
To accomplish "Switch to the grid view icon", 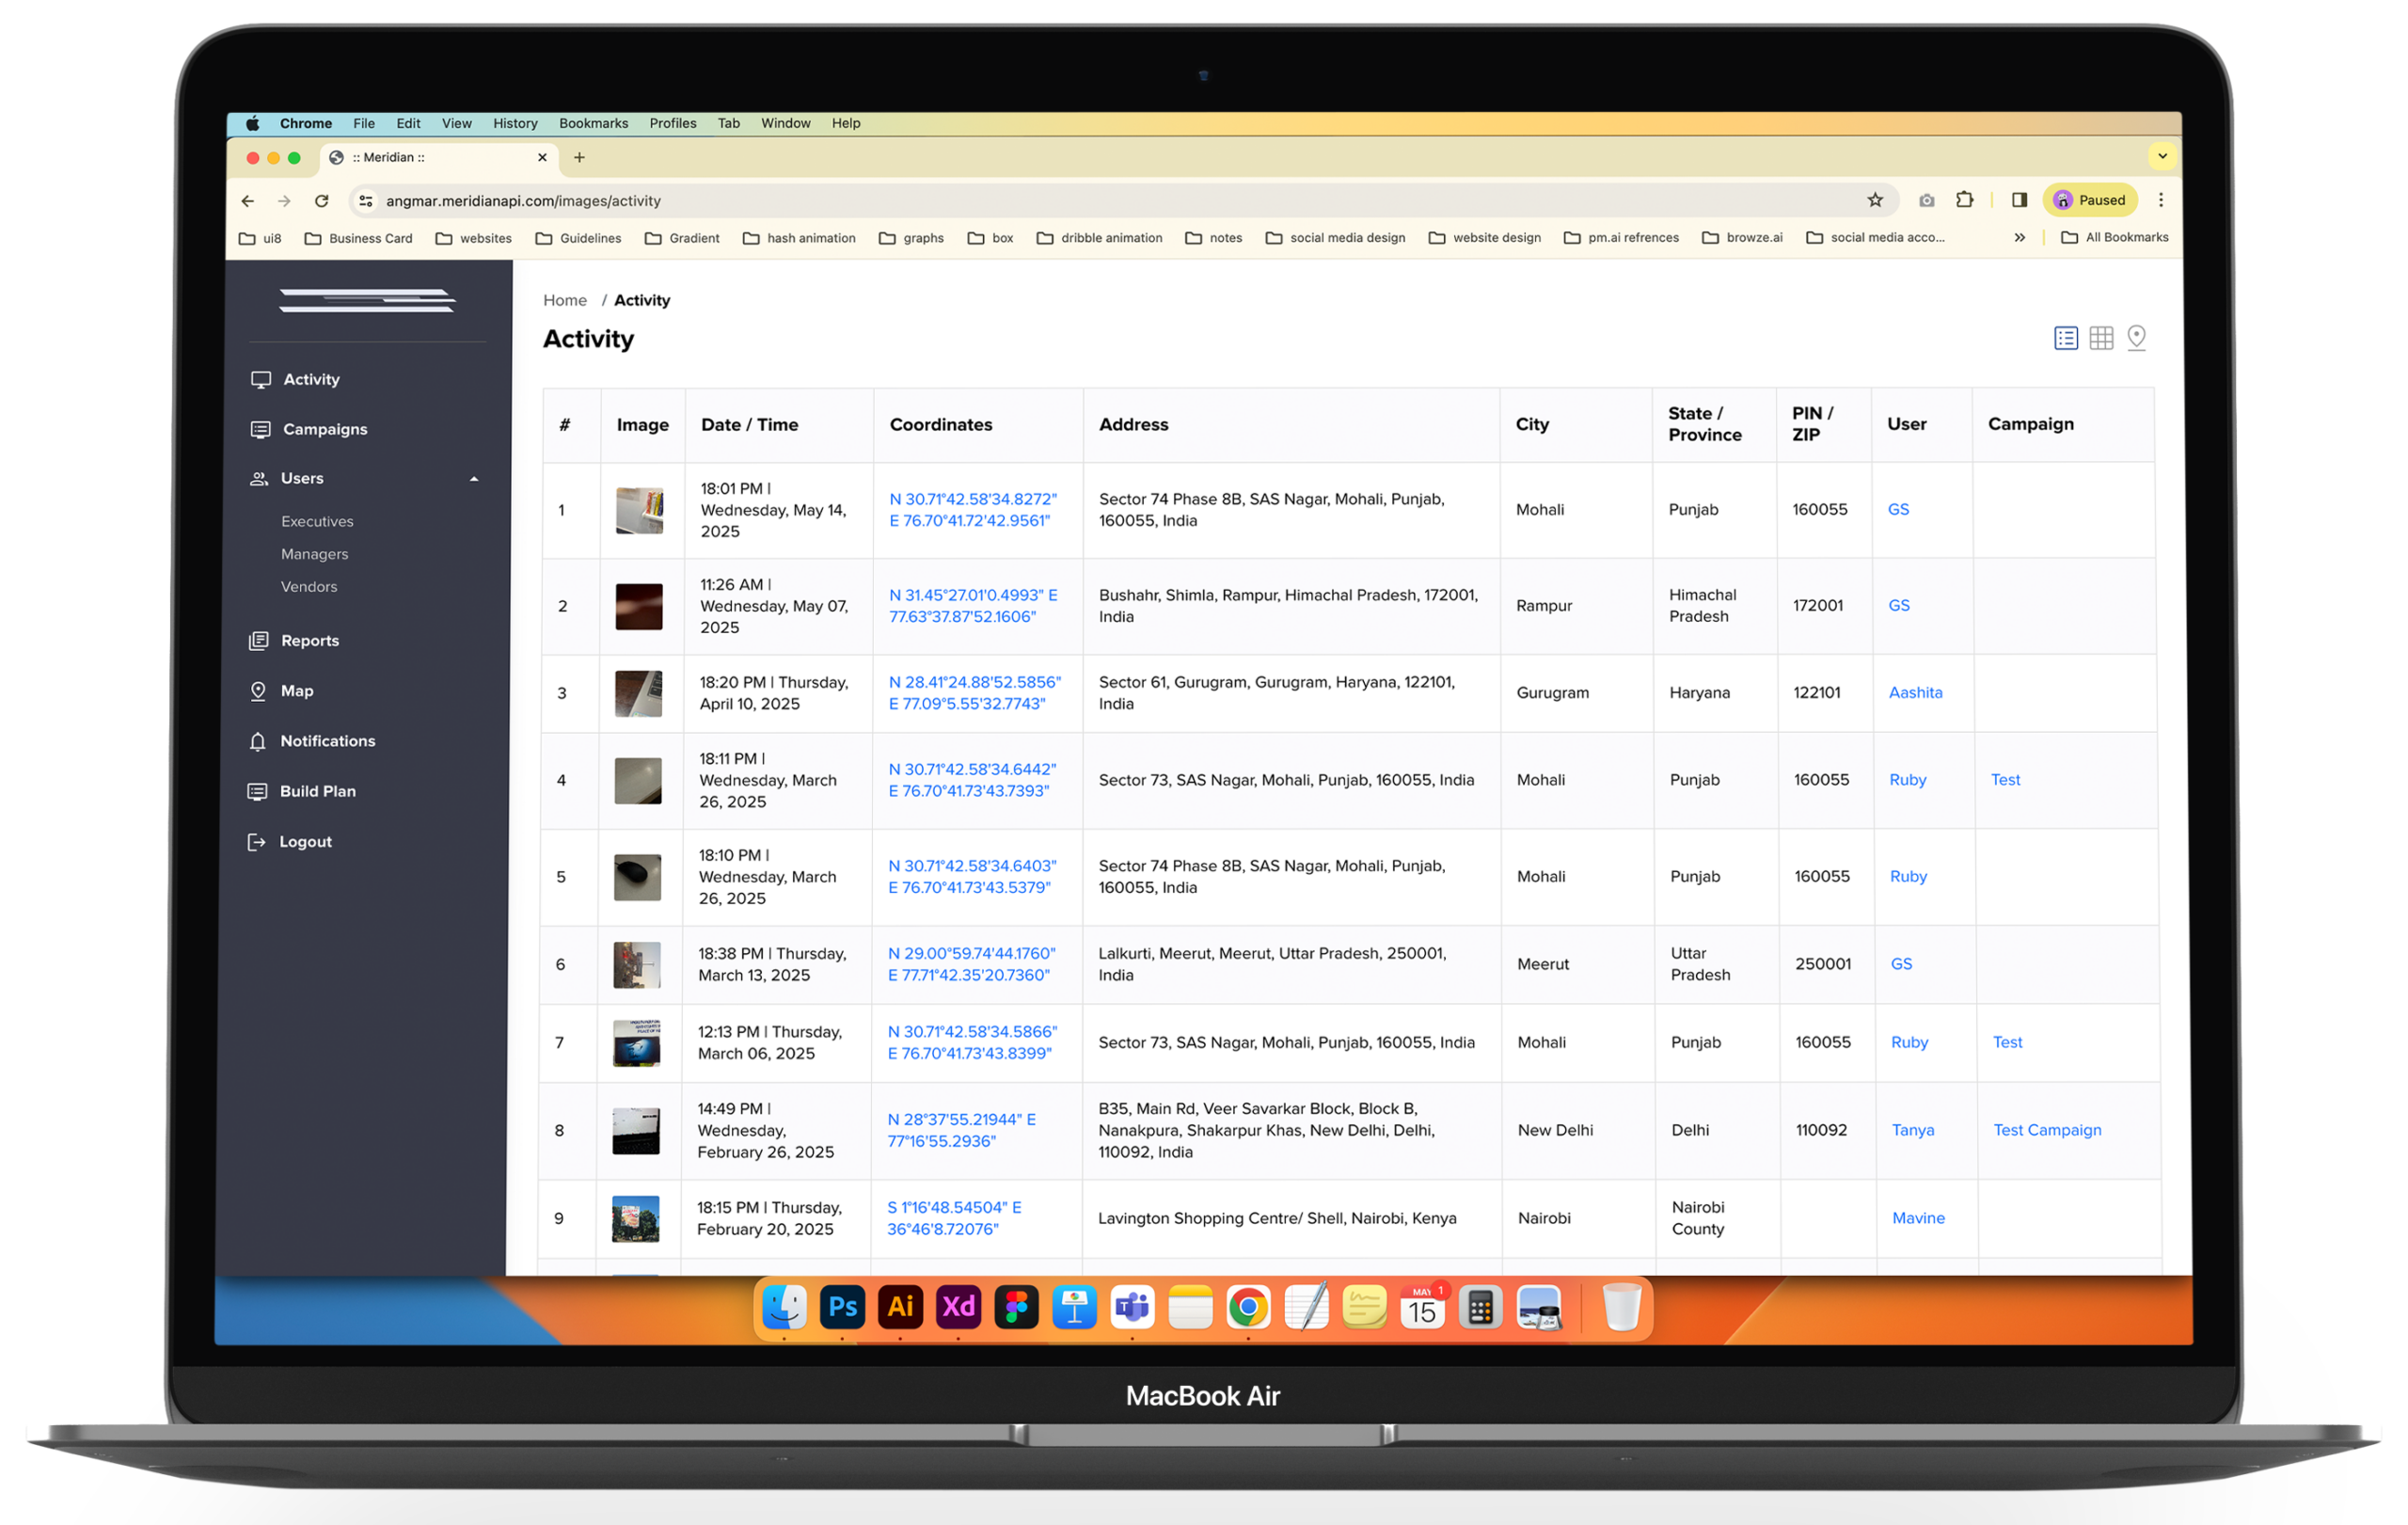I will pos(2100,338).
